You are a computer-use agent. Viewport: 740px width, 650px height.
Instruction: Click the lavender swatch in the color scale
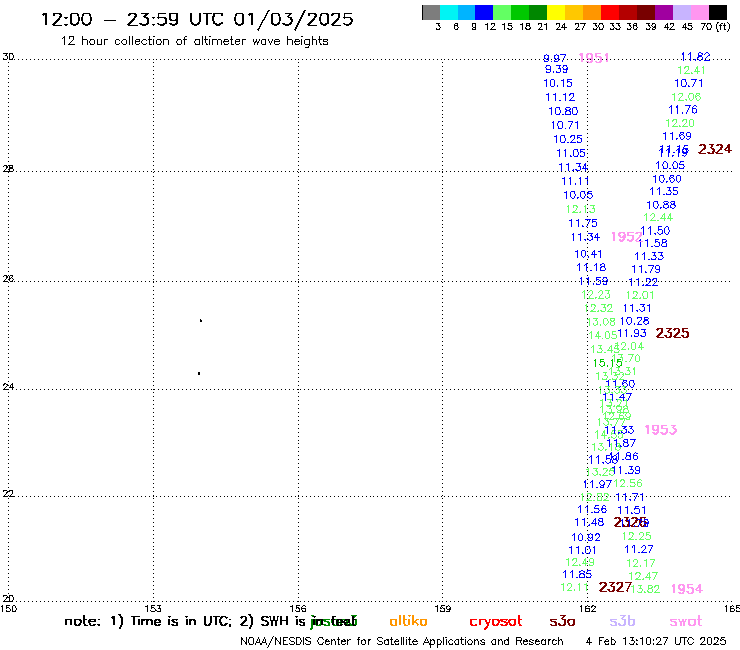681,12
